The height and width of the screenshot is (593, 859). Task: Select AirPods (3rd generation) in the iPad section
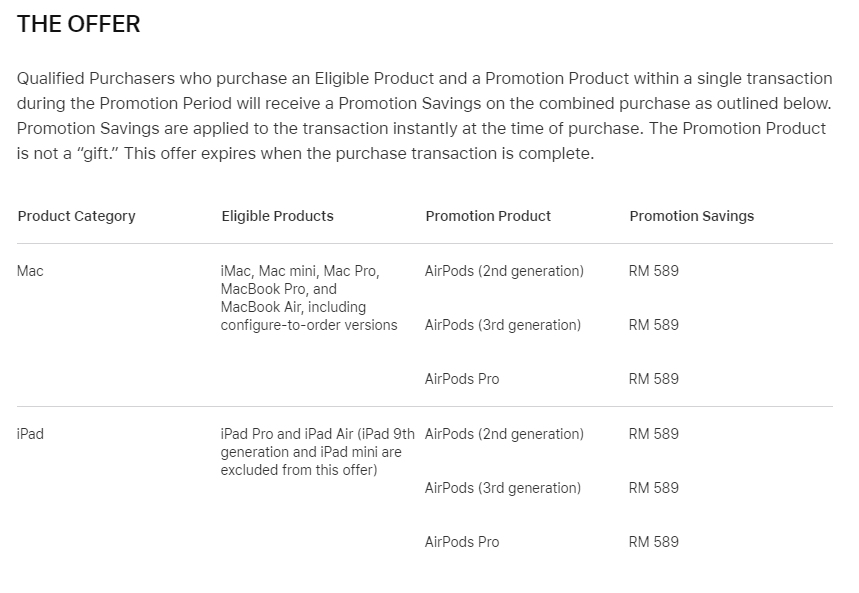click(502, 488)
